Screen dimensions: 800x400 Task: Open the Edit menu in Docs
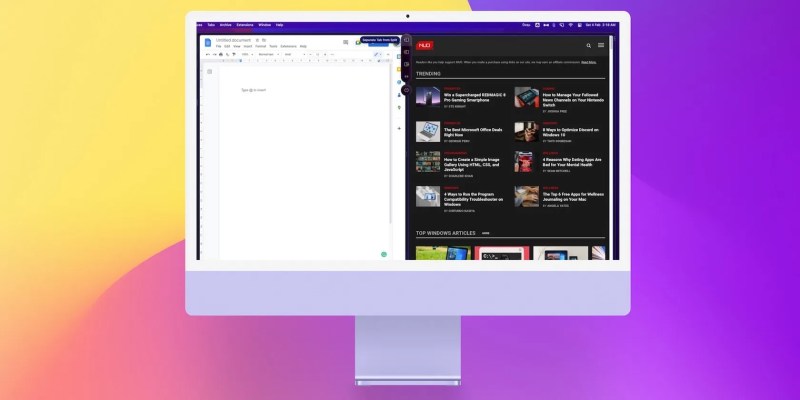tap(227, 46)
